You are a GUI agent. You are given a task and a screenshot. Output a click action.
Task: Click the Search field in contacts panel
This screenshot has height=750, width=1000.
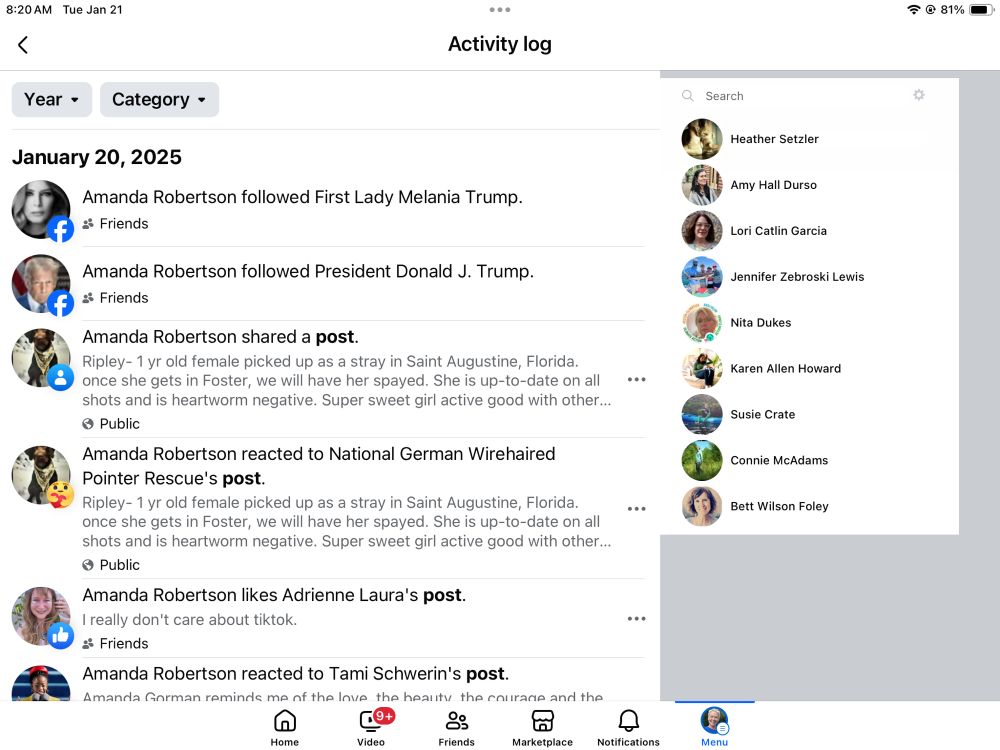click(x=804, y=96)
